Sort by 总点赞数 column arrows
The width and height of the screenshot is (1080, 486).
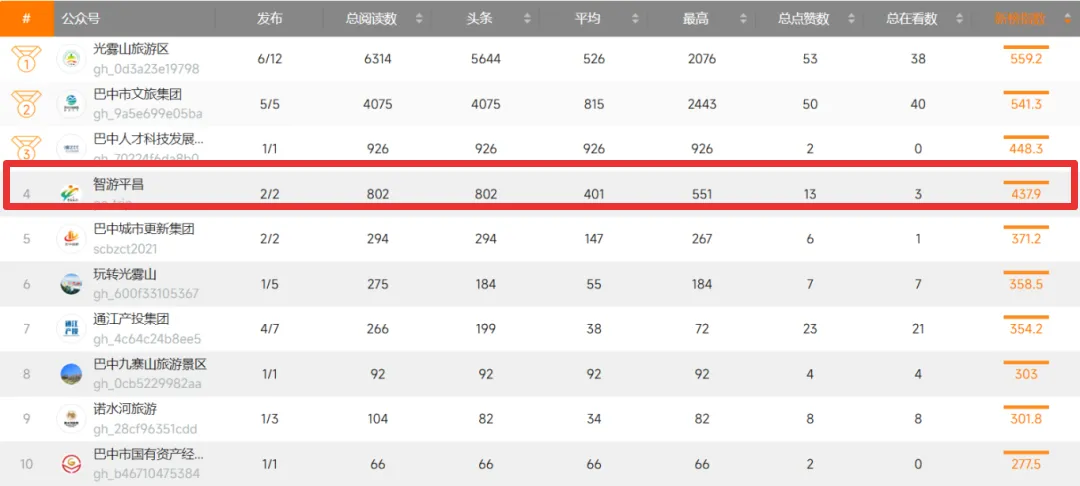pos(851,19)
